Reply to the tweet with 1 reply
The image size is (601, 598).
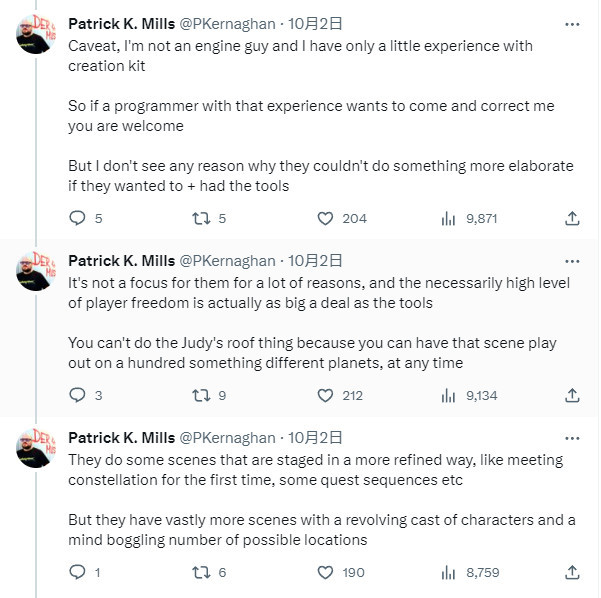tap(78, 572)
